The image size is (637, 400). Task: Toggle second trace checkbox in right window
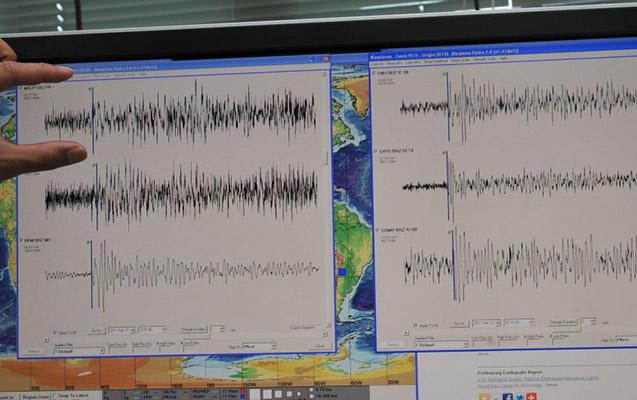376,151
